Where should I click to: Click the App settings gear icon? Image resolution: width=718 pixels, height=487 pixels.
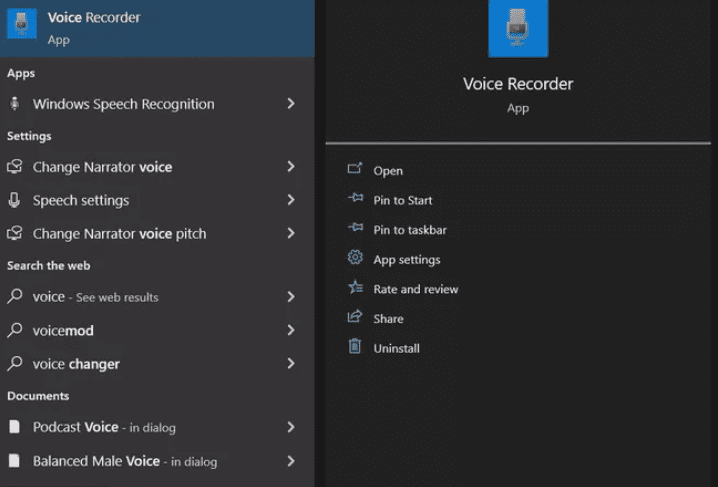(x=355, y=259)
